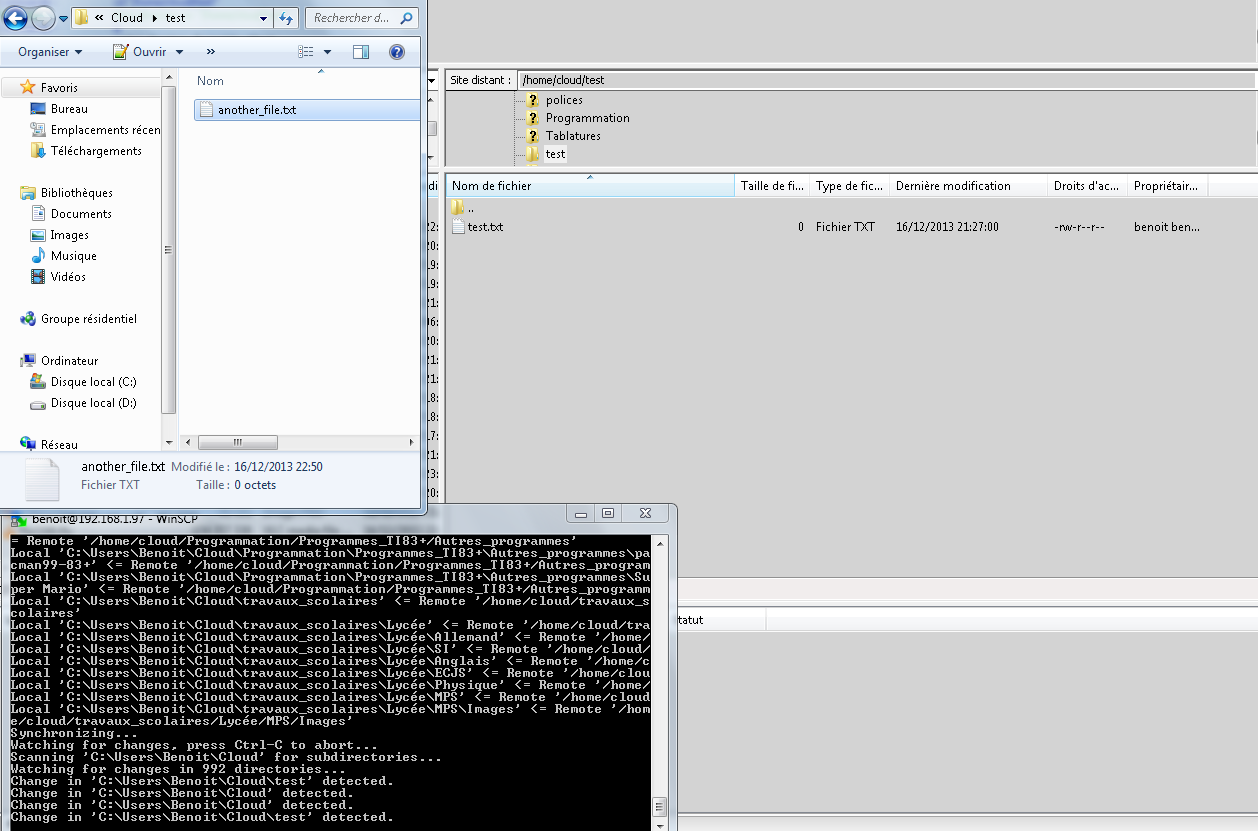Click the change view icon

[x=307, y=52]
